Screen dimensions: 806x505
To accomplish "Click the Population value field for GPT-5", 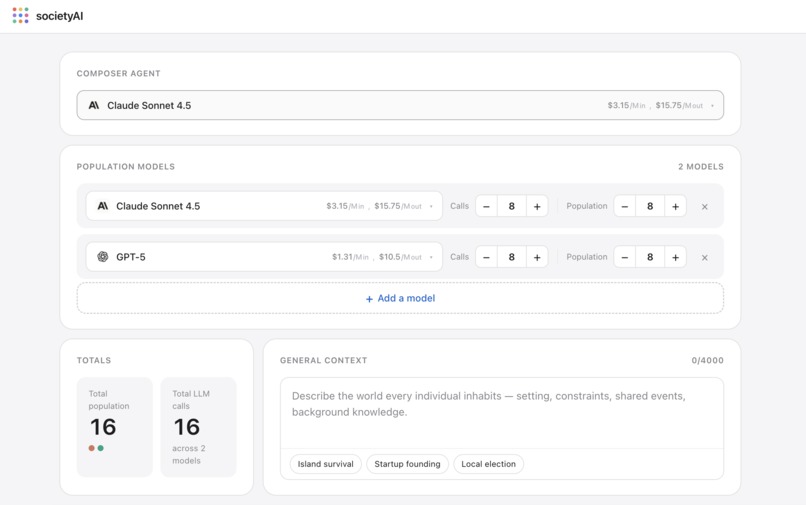I will pos(650,257).
